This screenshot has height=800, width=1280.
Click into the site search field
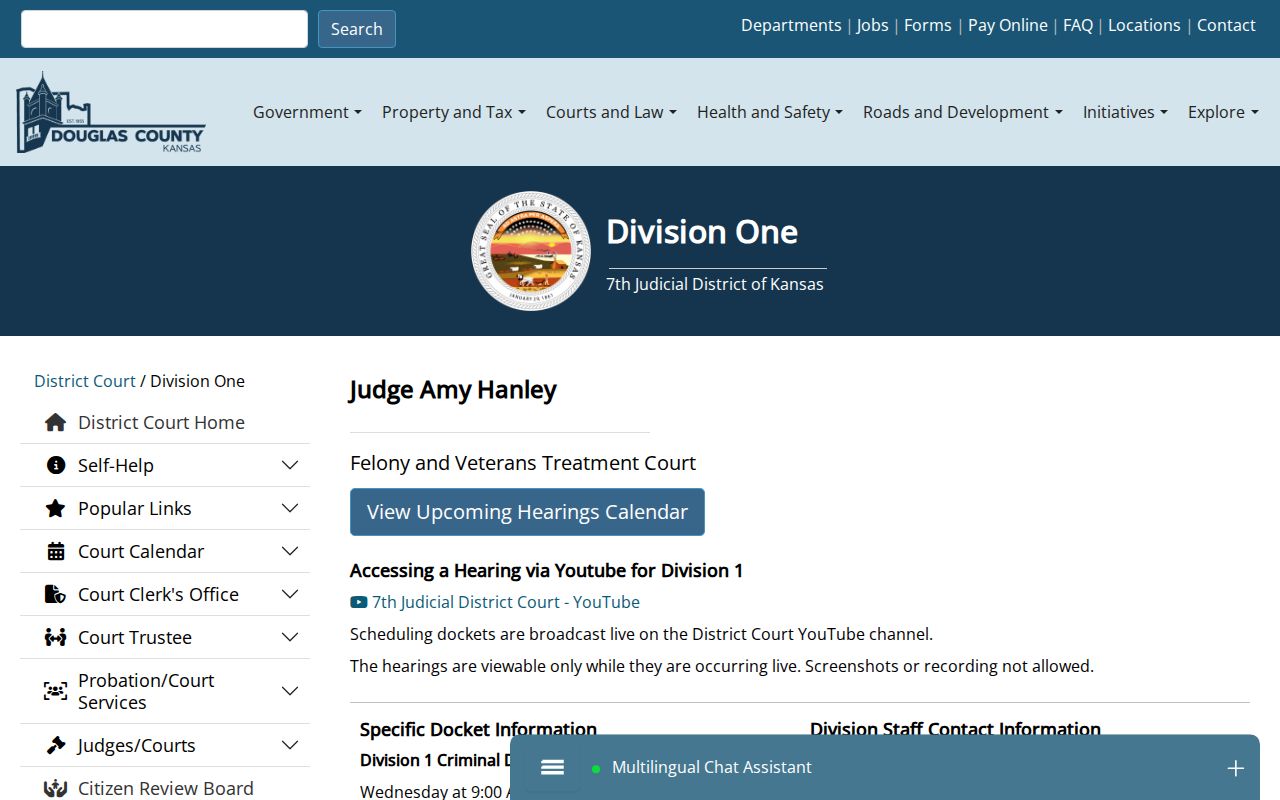[x=164, y=29]
